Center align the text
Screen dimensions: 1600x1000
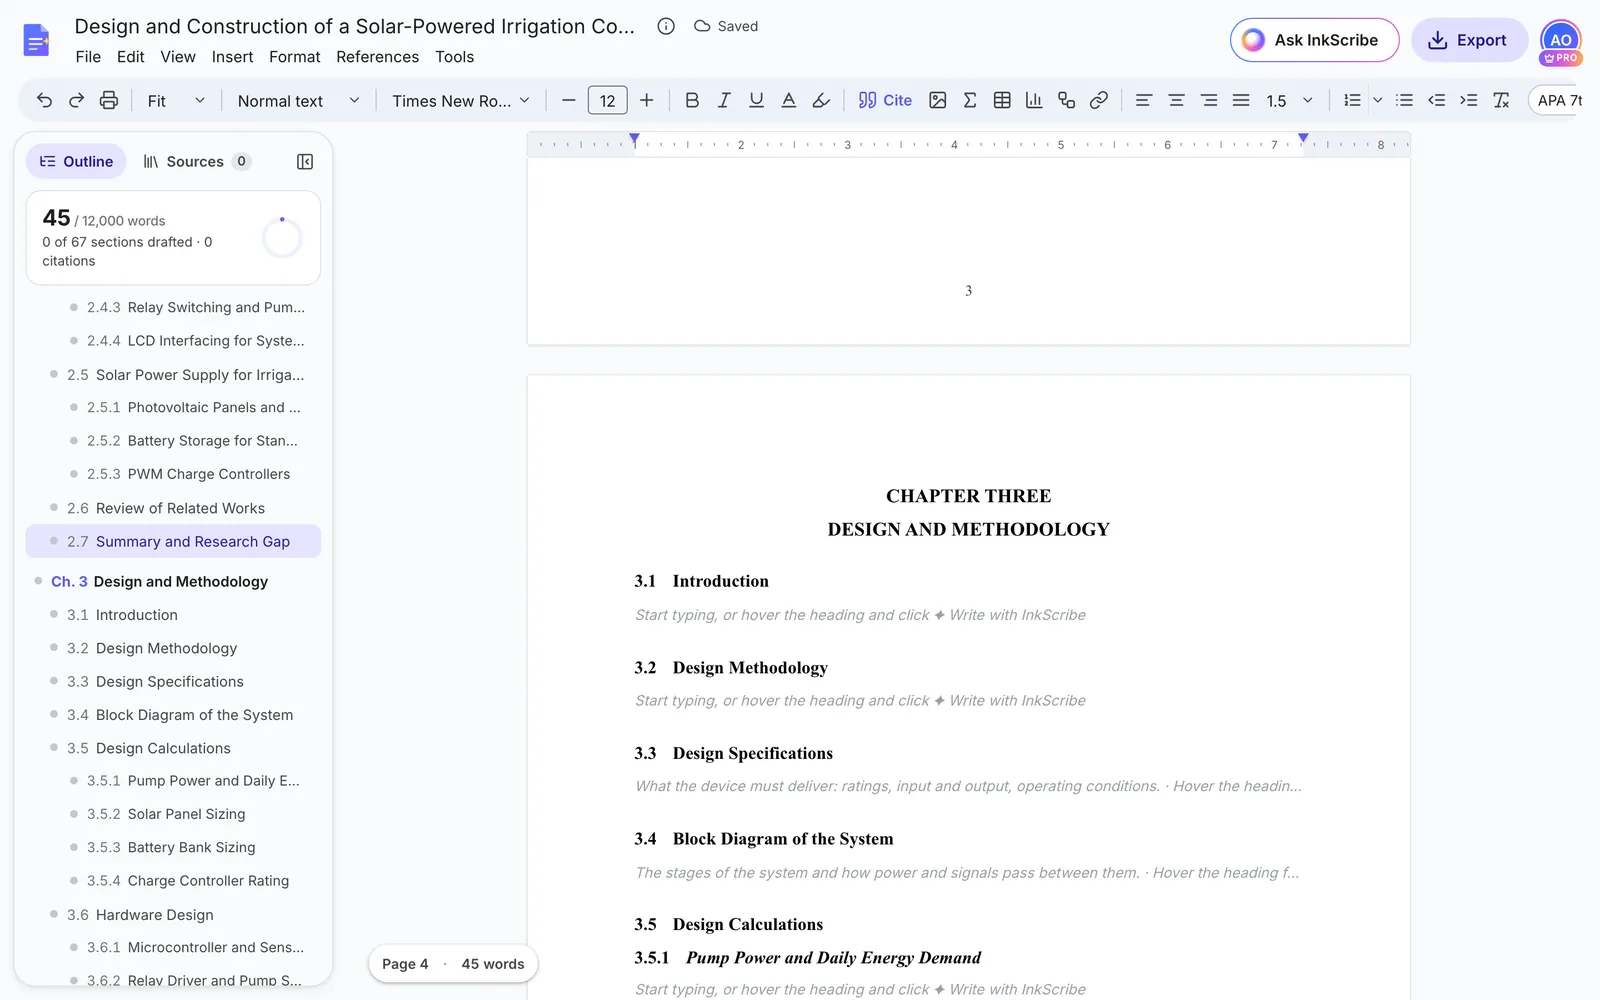click(1176, 100)
